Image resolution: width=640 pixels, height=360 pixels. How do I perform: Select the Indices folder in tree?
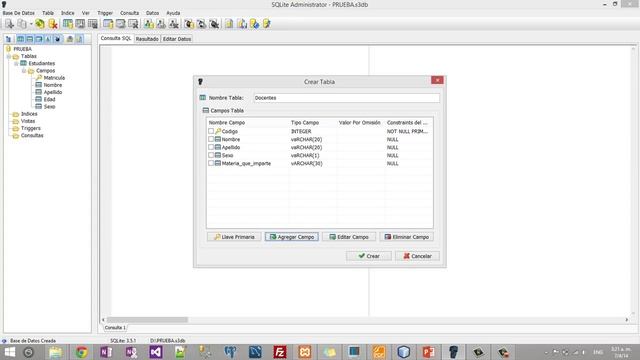tap(29, 114)
